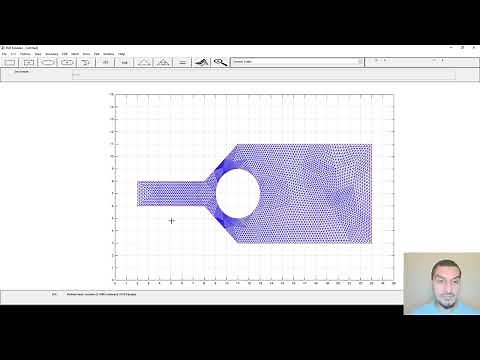
Task: Open the Plot menu
Action: point(97,54)
